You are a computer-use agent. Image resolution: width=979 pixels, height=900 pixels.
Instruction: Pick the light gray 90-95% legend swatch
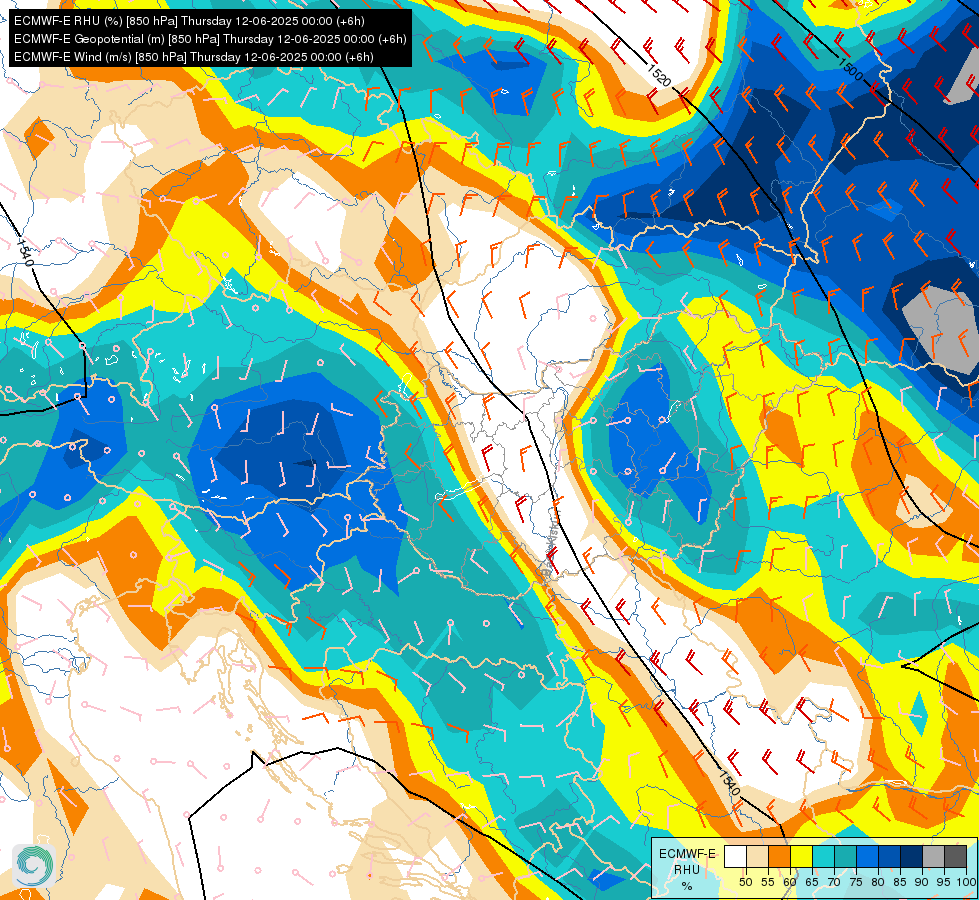tap(933, 856)
